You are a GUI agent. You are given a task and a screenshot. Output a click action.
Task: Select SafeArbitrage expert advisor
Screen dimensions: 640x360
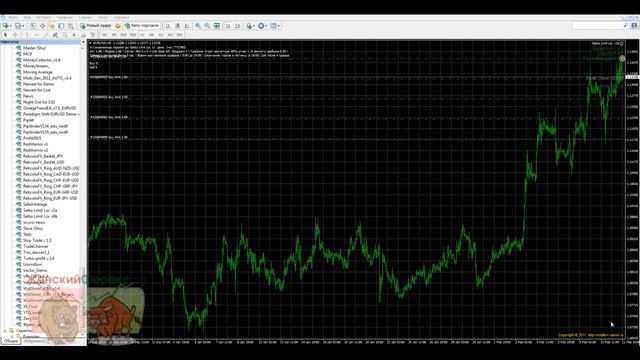35,204
